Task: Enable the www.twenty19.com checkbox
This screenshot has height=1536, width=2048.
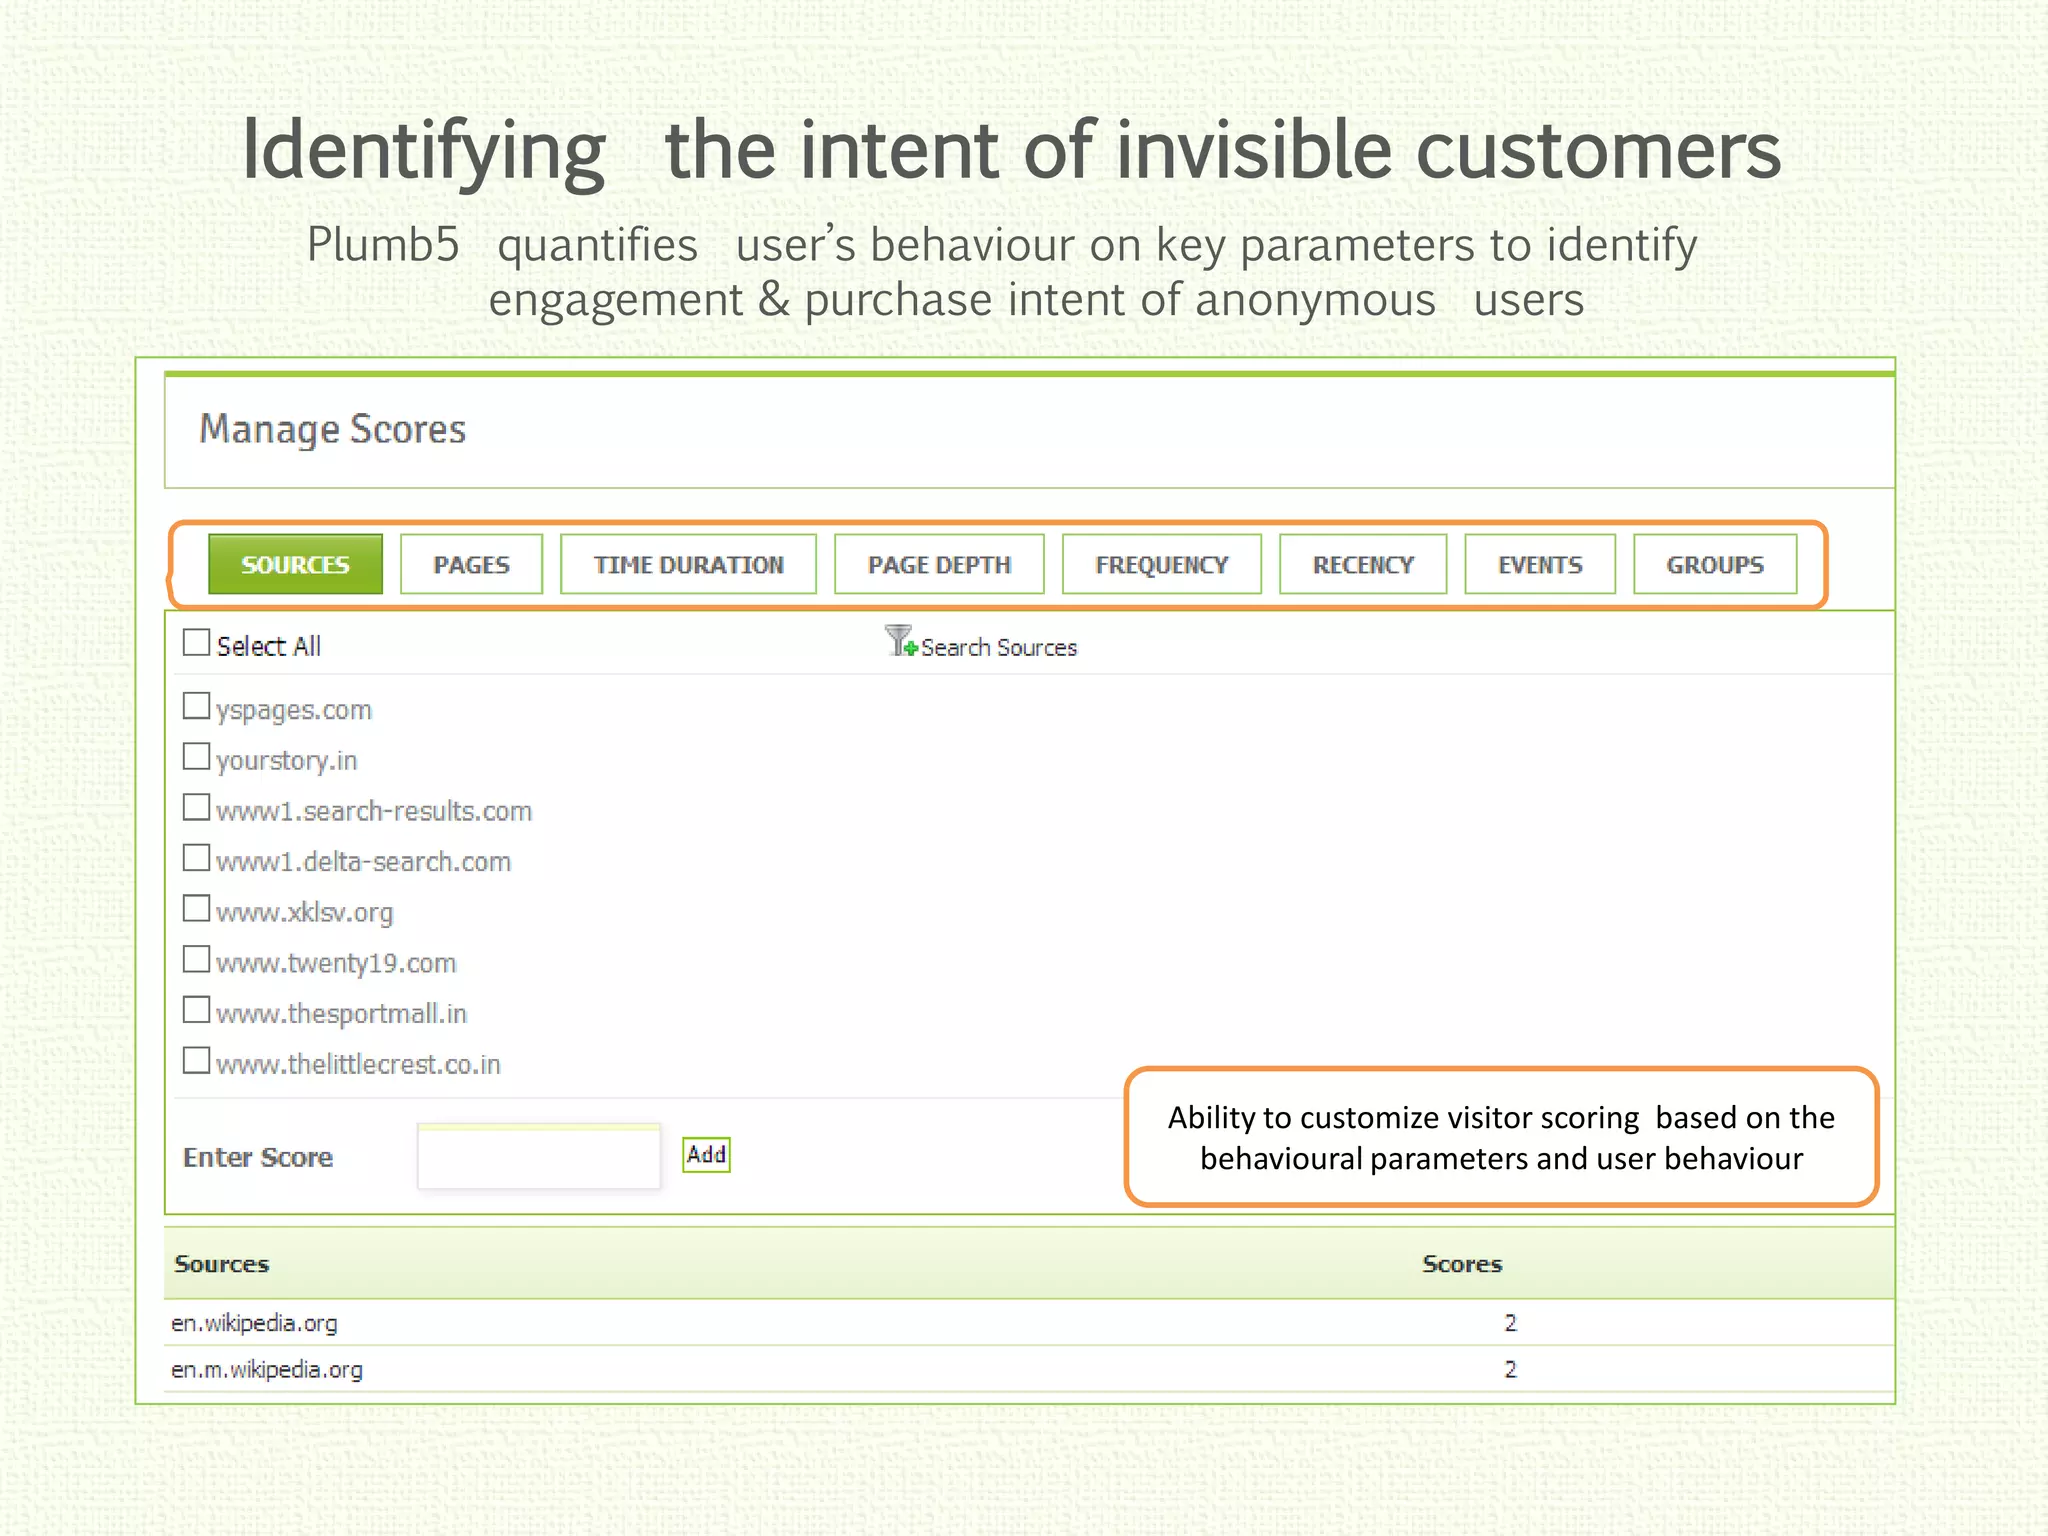Action: [x=197, y=959]
